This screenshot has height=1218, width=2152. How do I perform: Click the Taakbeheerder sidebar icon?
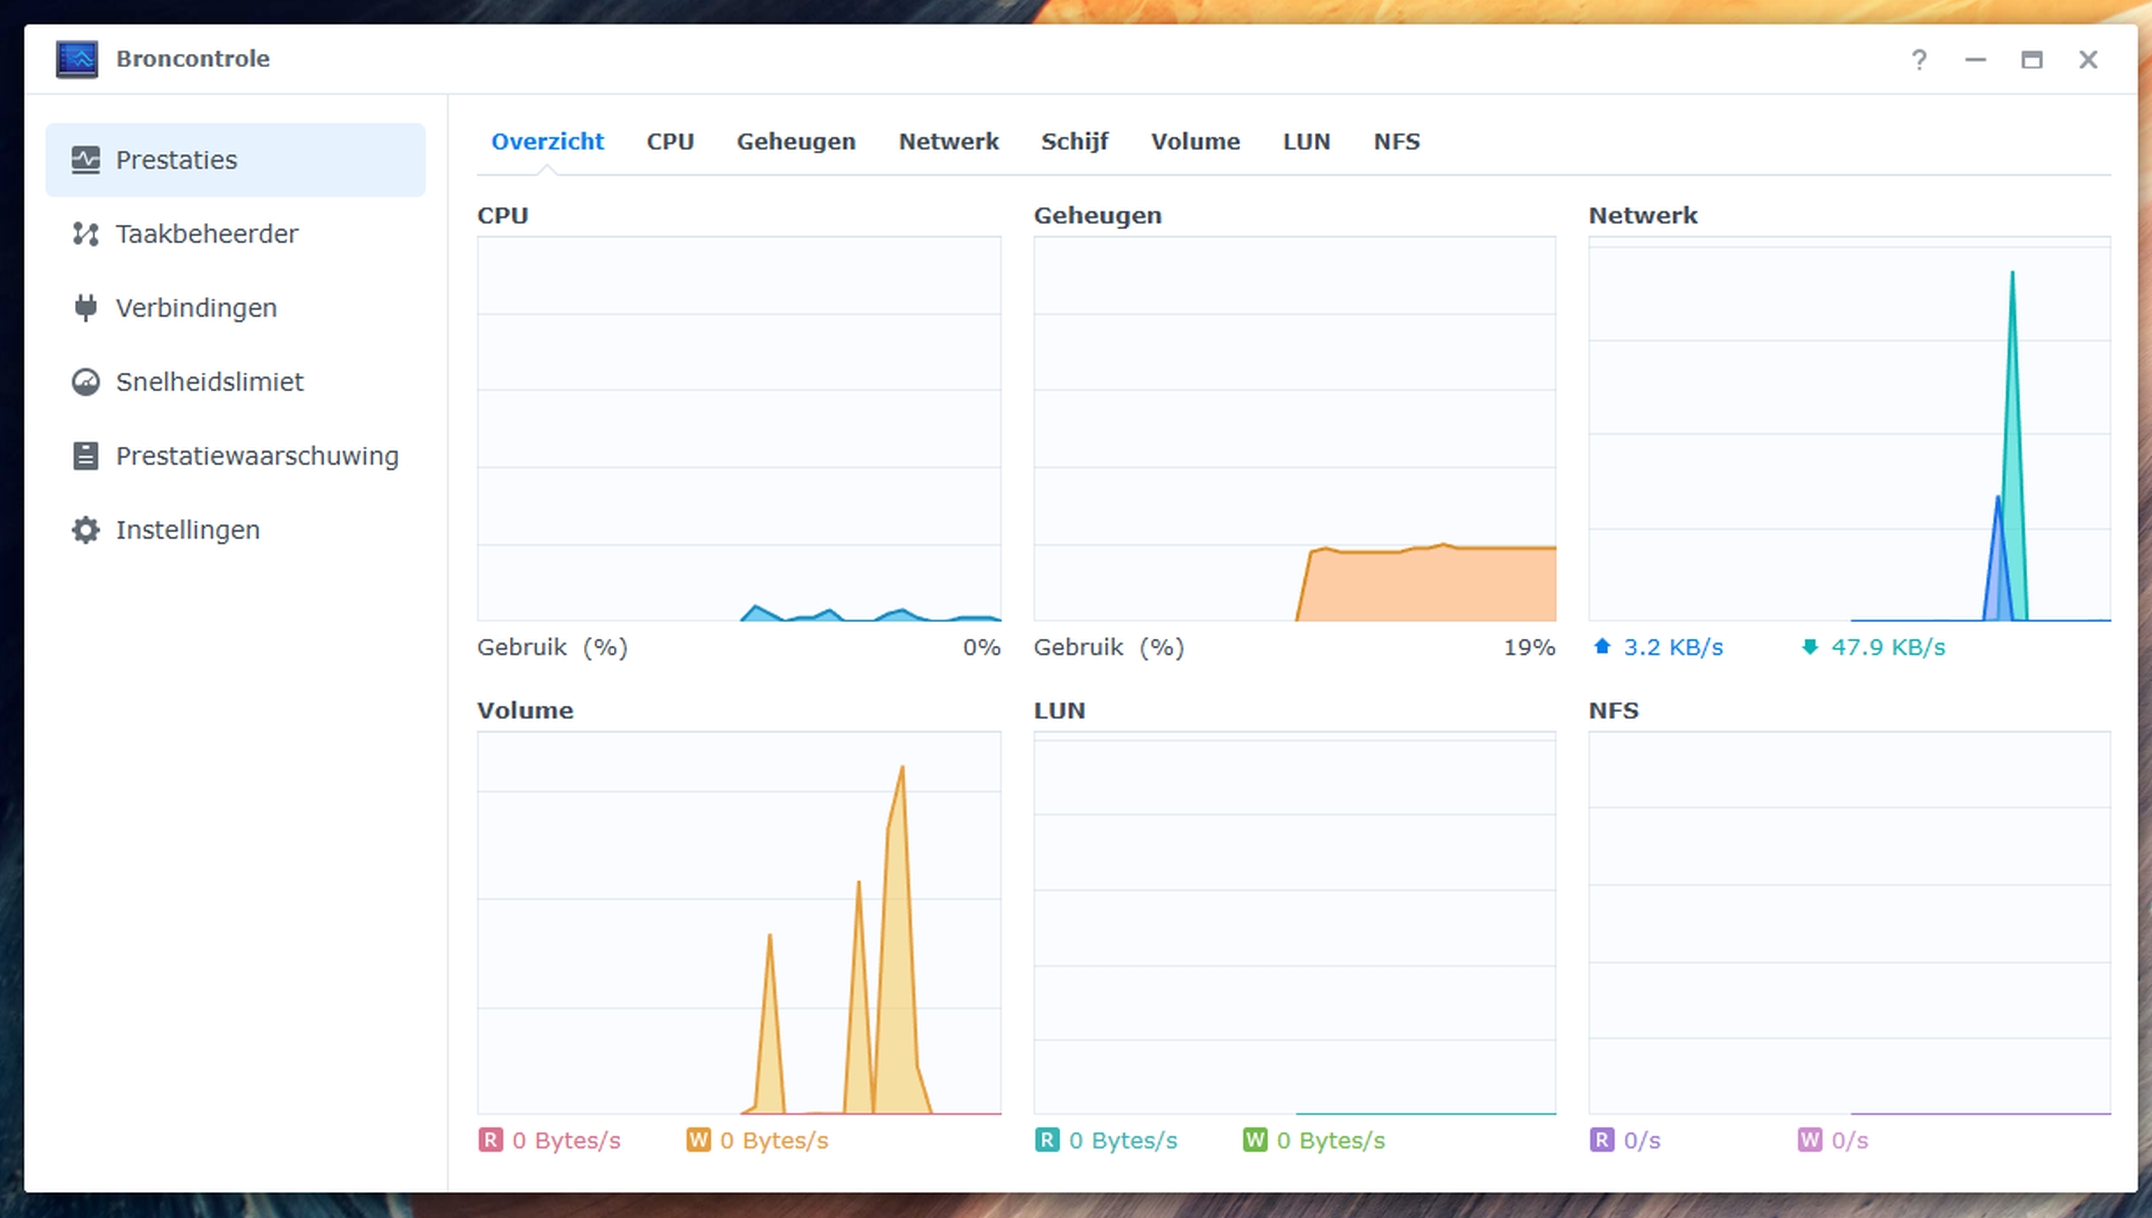85,234
